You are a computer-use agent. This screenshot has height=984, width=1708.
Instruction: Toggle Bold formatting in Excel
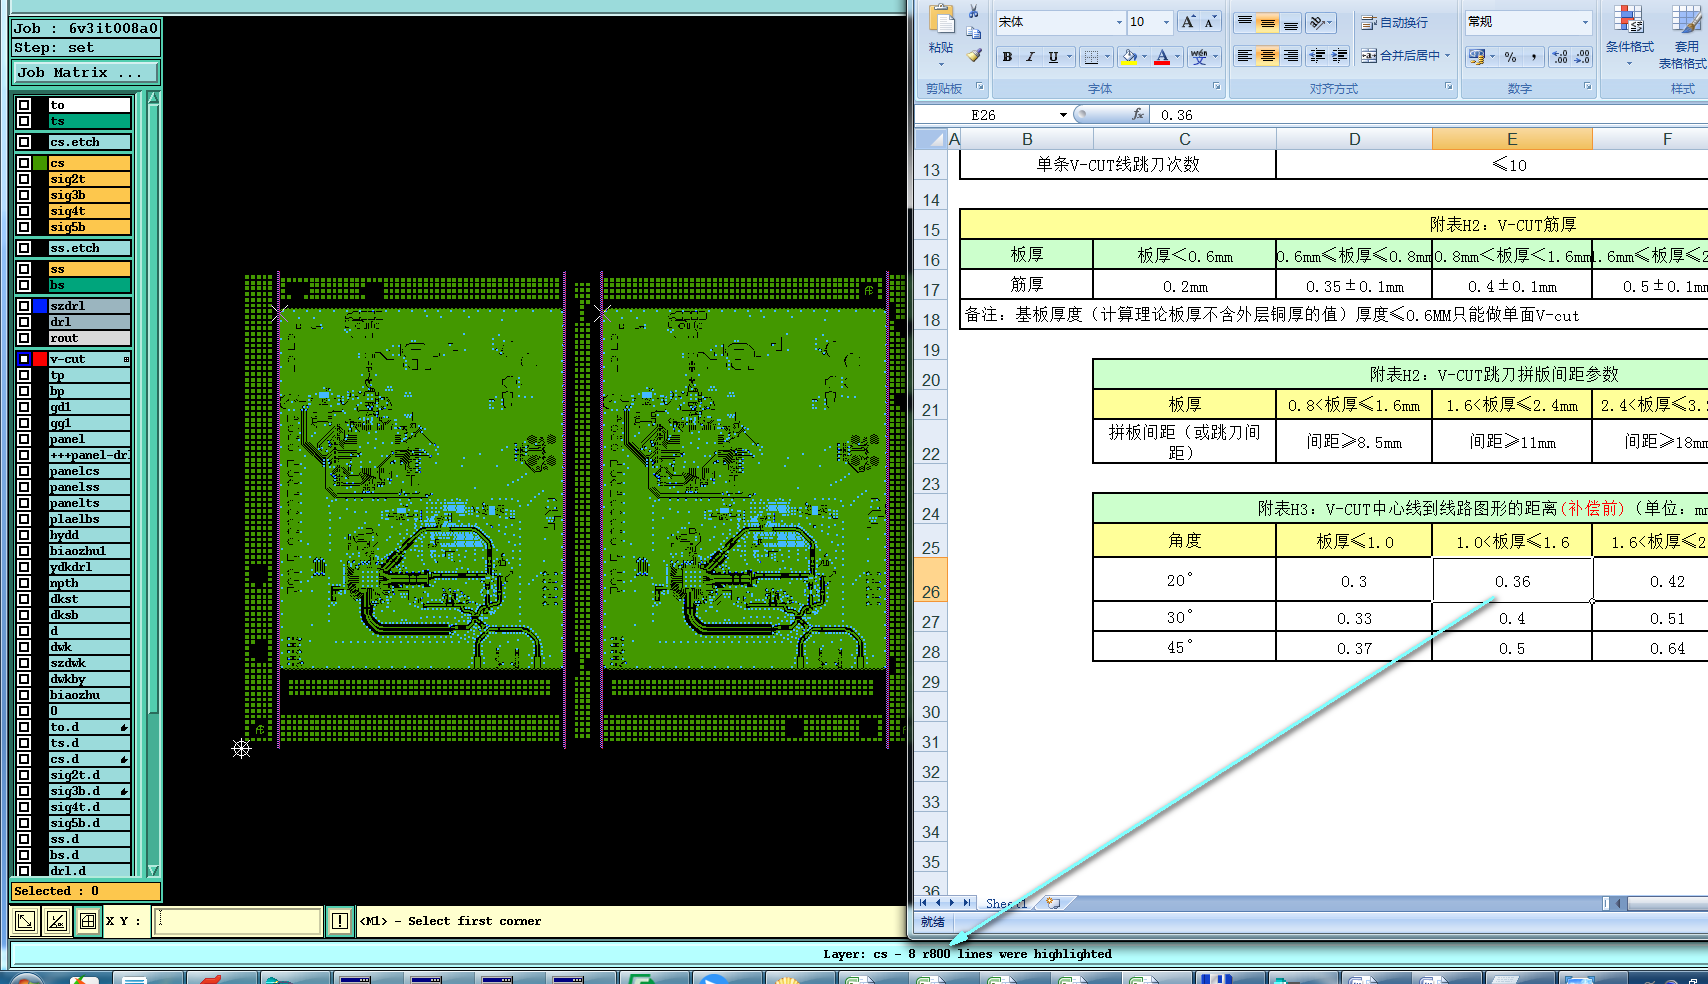1007,57
